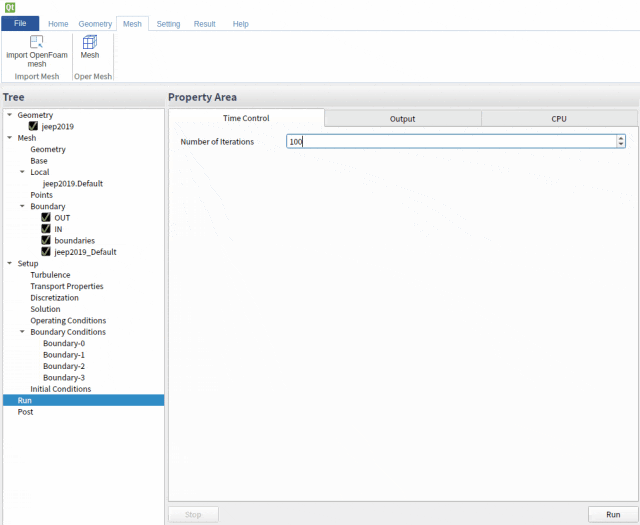Collapse the Local tree node

22,172
